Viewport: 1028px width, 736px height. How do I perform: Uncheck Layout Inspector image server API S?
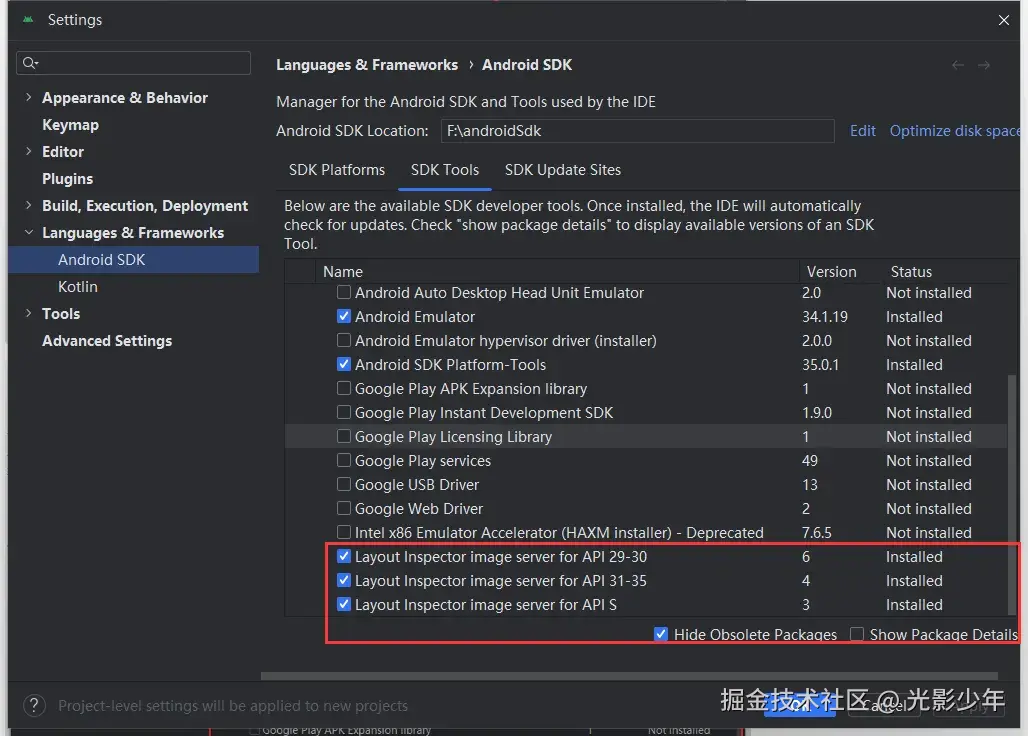pos(344,604)
